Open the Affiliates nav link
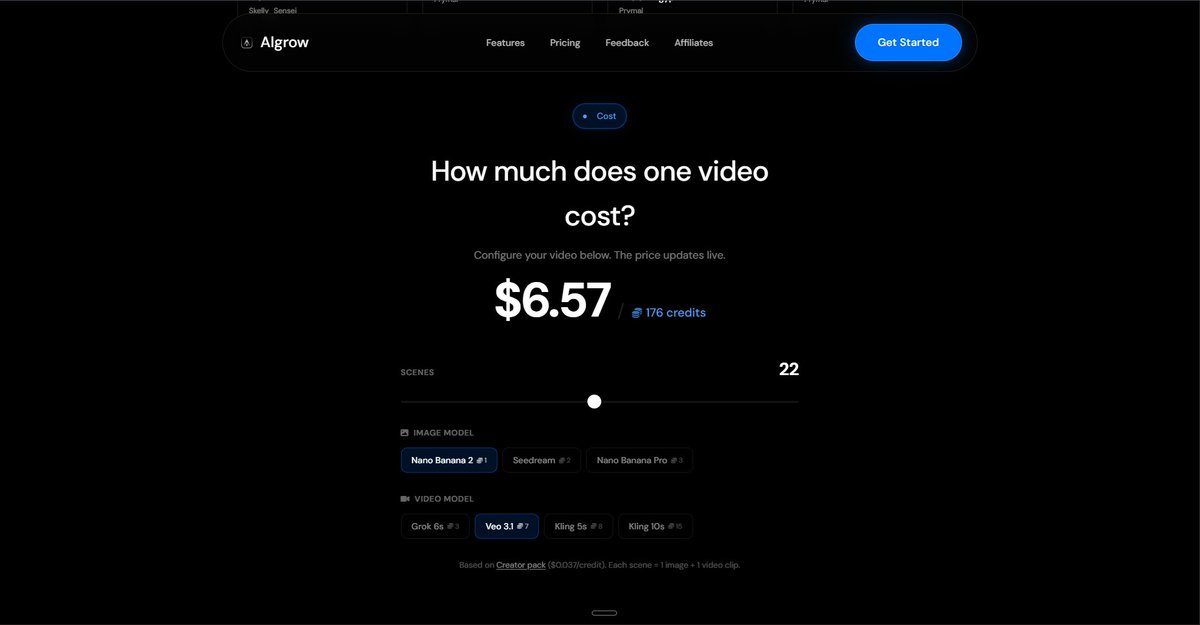 tap(694, 43)
